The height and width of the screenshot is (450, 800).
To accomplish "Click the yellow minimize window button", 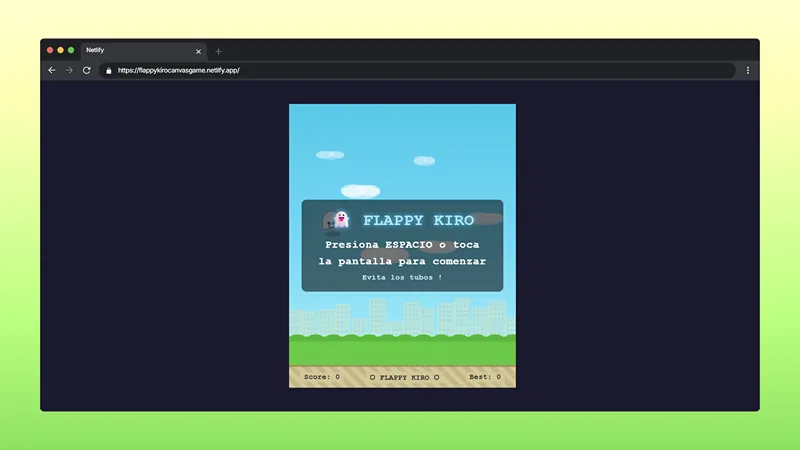I will [x=60, y=50].
